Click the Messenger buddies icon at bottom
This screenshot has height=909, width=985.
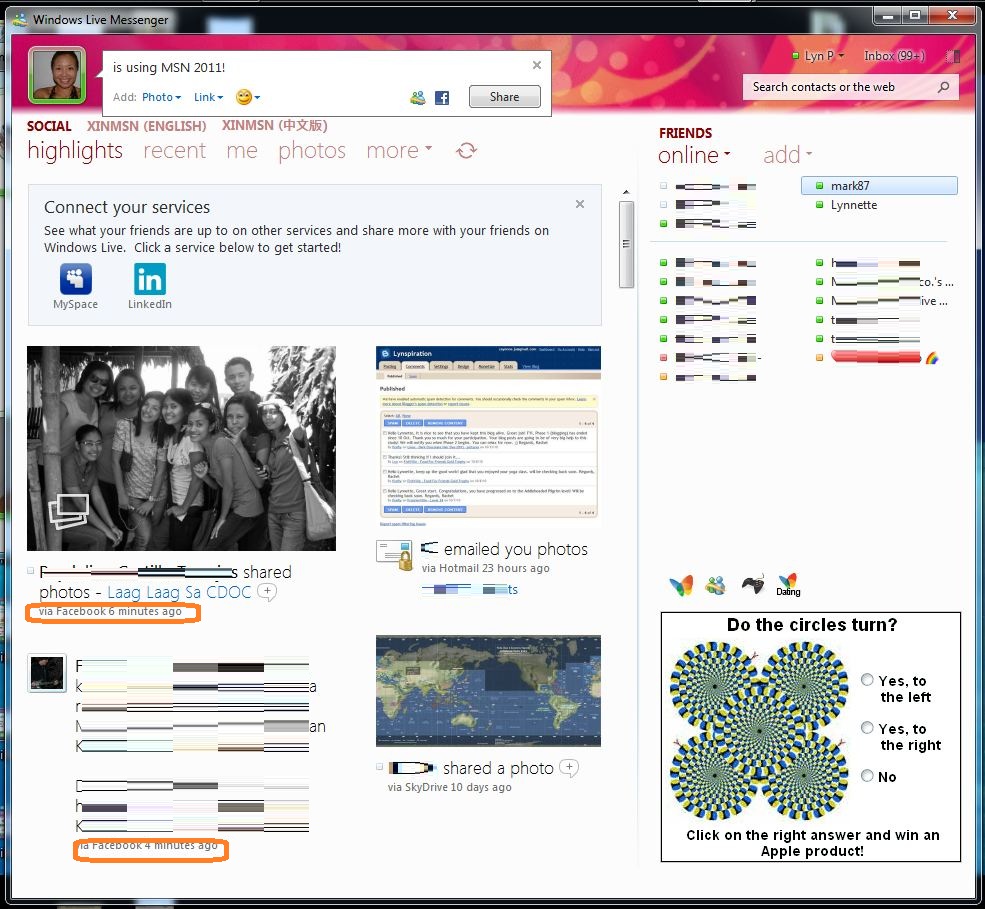click(715, 585)
